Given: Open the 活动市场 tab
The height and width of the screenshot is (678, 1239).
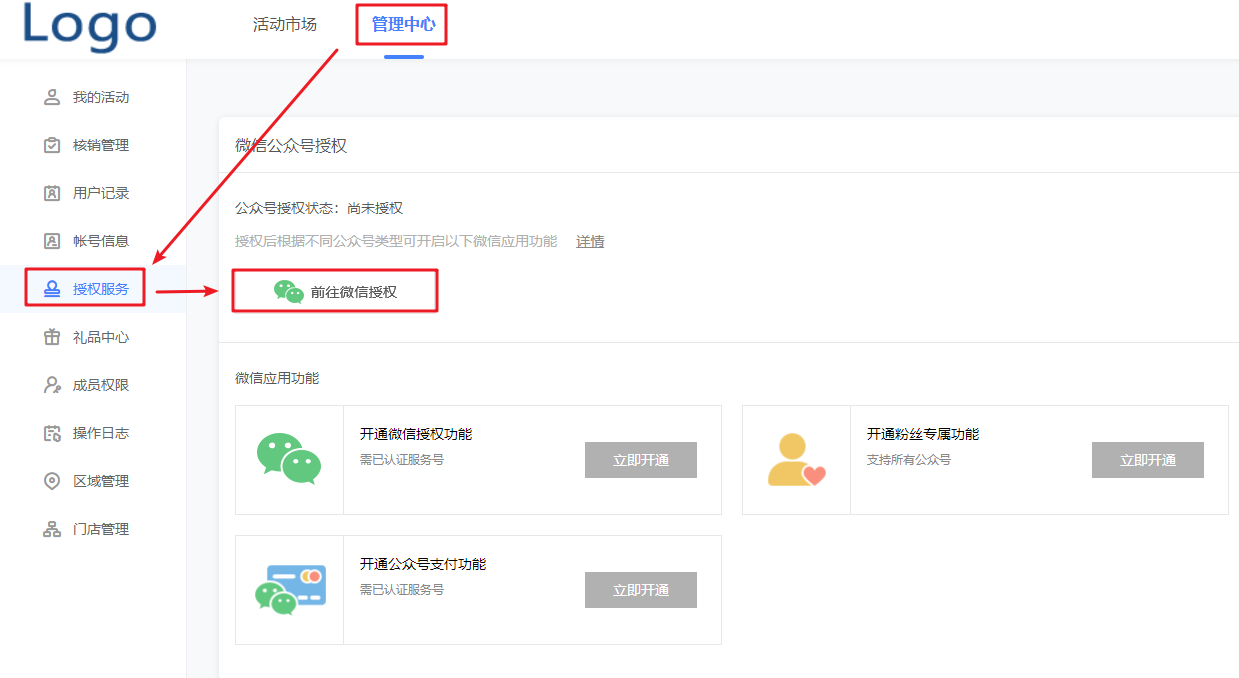Looking at the screenshot, I should (x=285, y=24).
